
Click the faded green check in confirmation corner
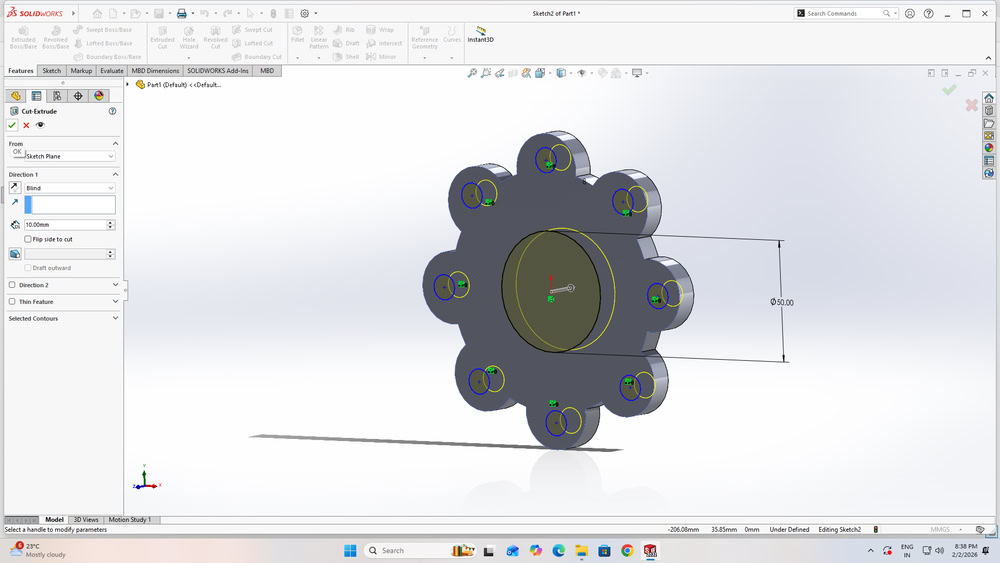click(x=949, y=90)
